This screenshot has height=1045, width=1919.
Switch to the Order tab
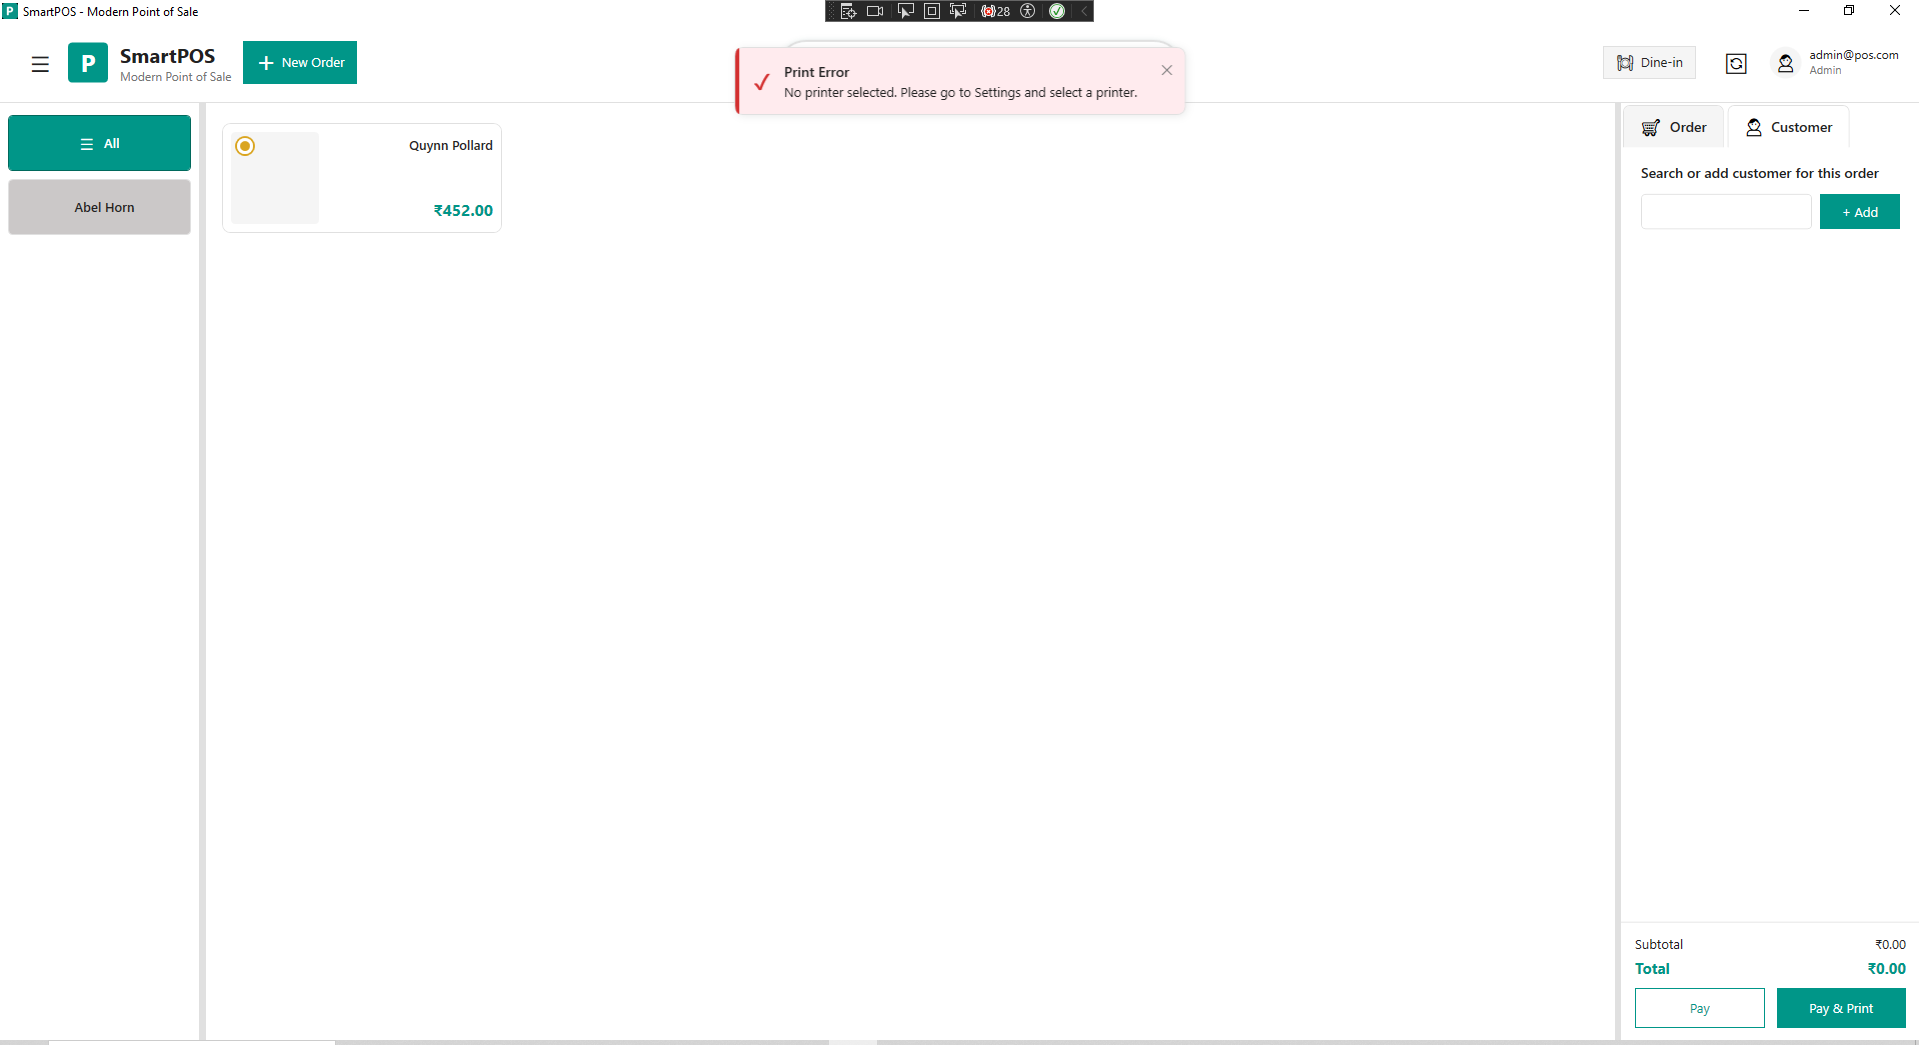(1674, 127)
